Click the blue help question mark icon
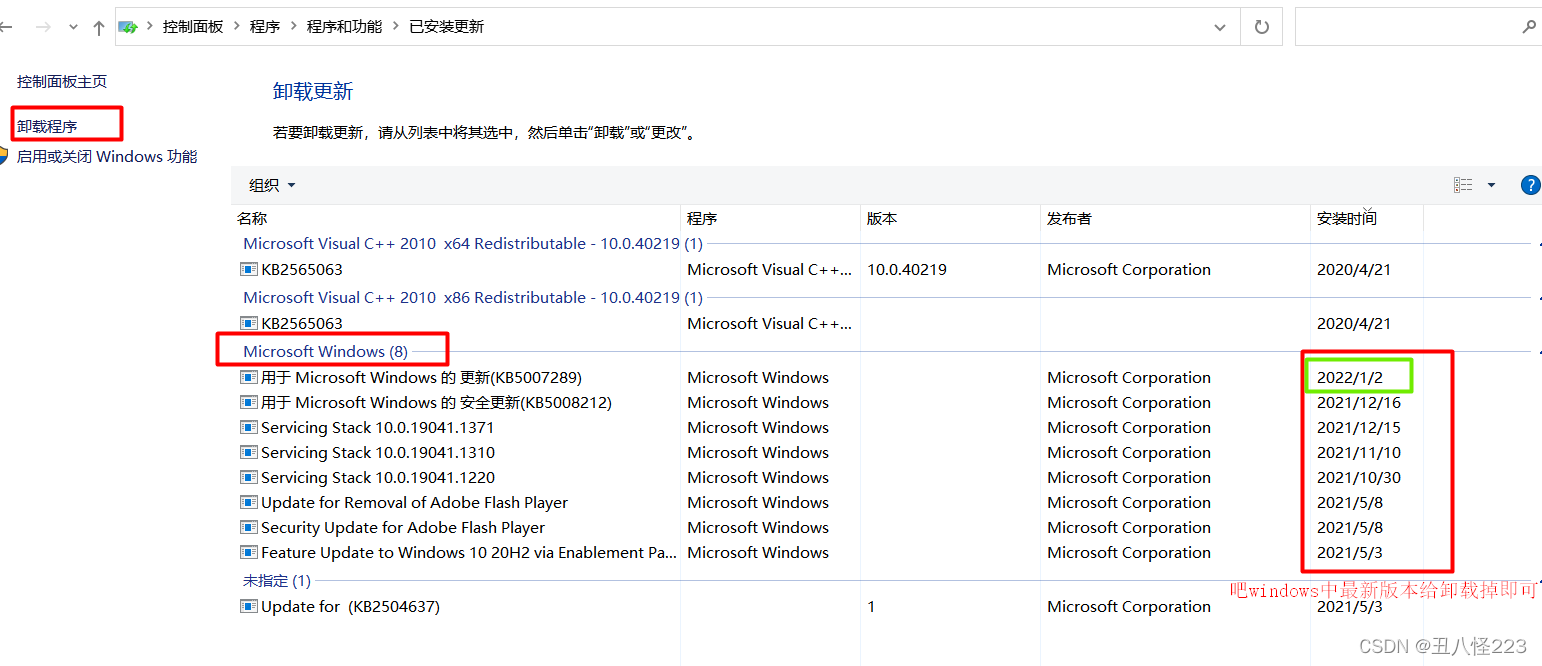The image size is (1542, 666). tap(1530, 185)
